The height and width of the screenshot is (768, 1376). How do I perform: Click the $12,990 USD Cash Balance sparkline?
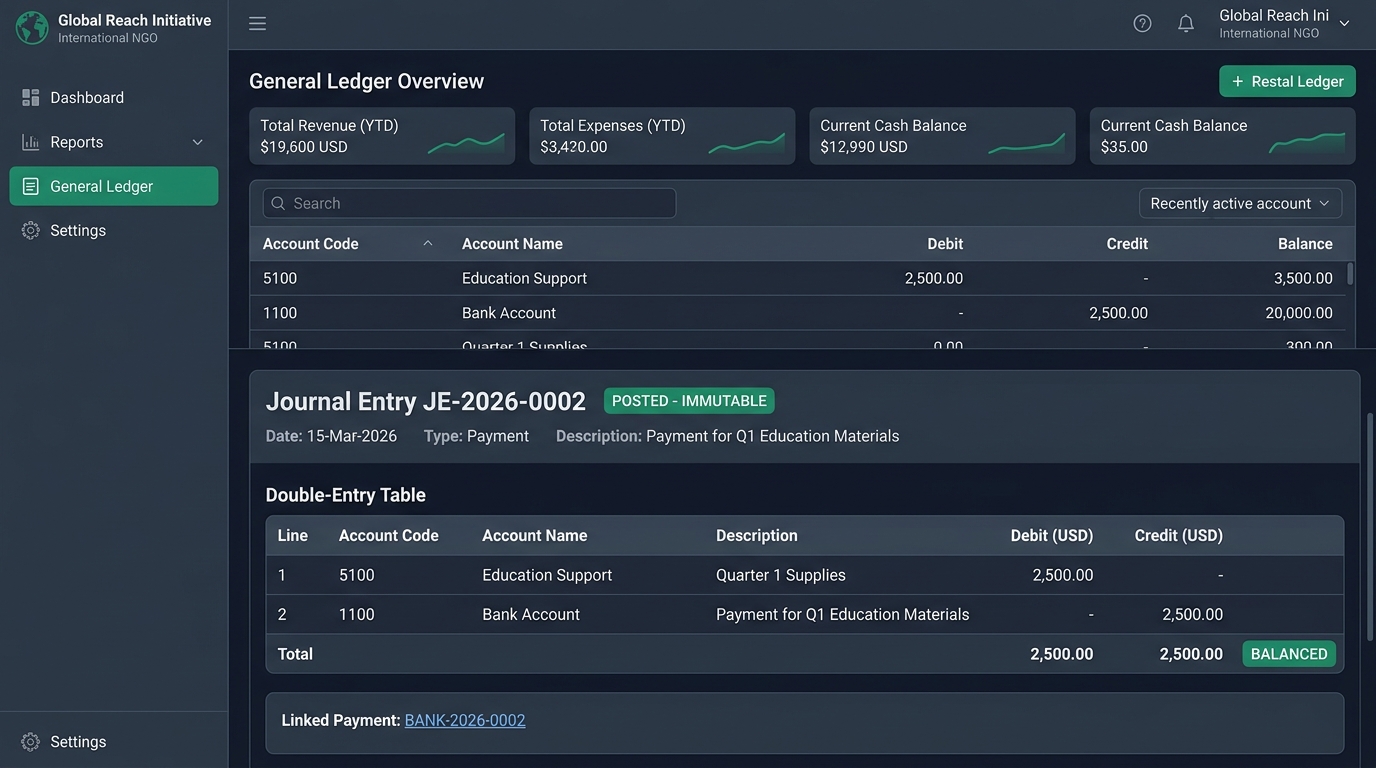click(1027, 144)
